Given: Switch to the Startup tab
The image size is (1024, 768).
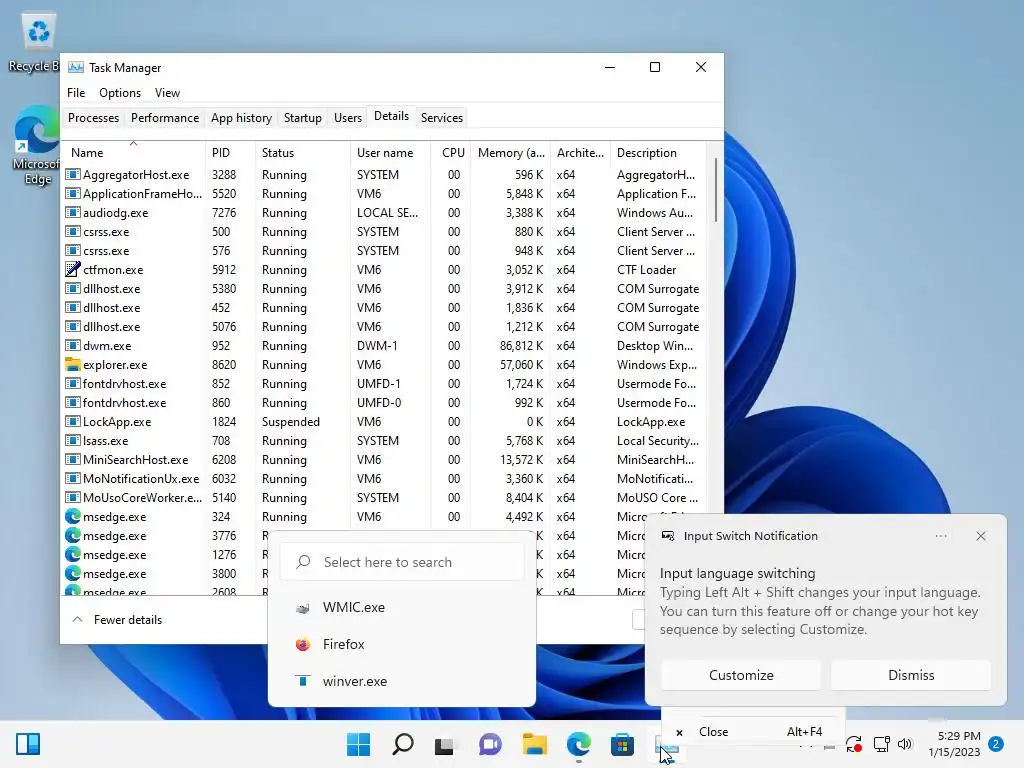Looking at the screenshot, I should tap(302, 118).
